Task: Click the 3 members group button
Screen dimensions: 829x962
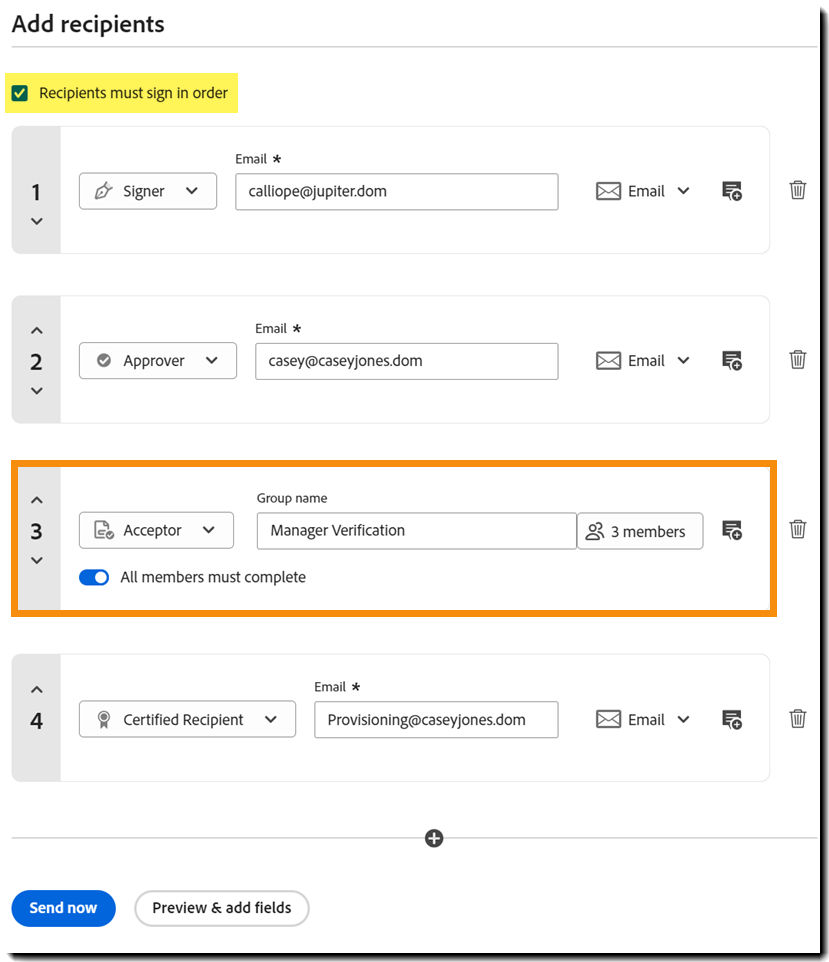Action: 640,531
